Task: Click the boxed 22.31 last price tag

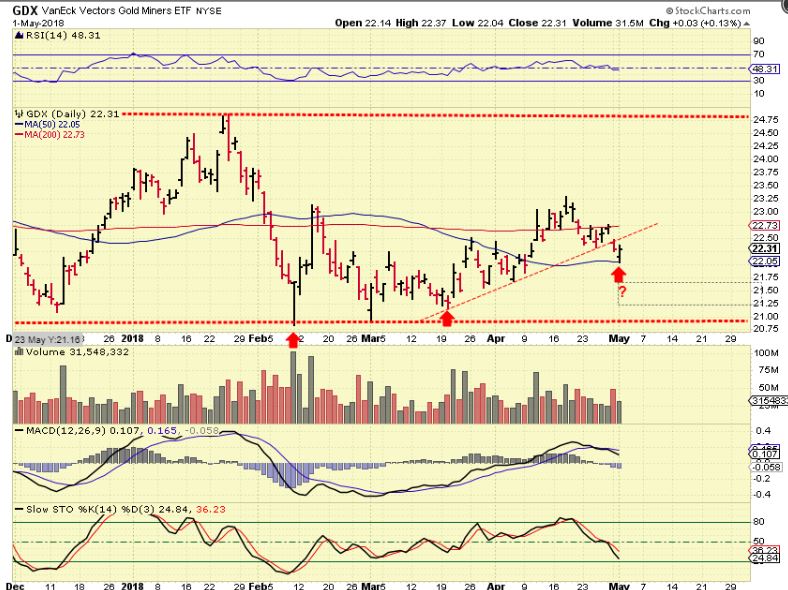Action: (x=765, y=249)
